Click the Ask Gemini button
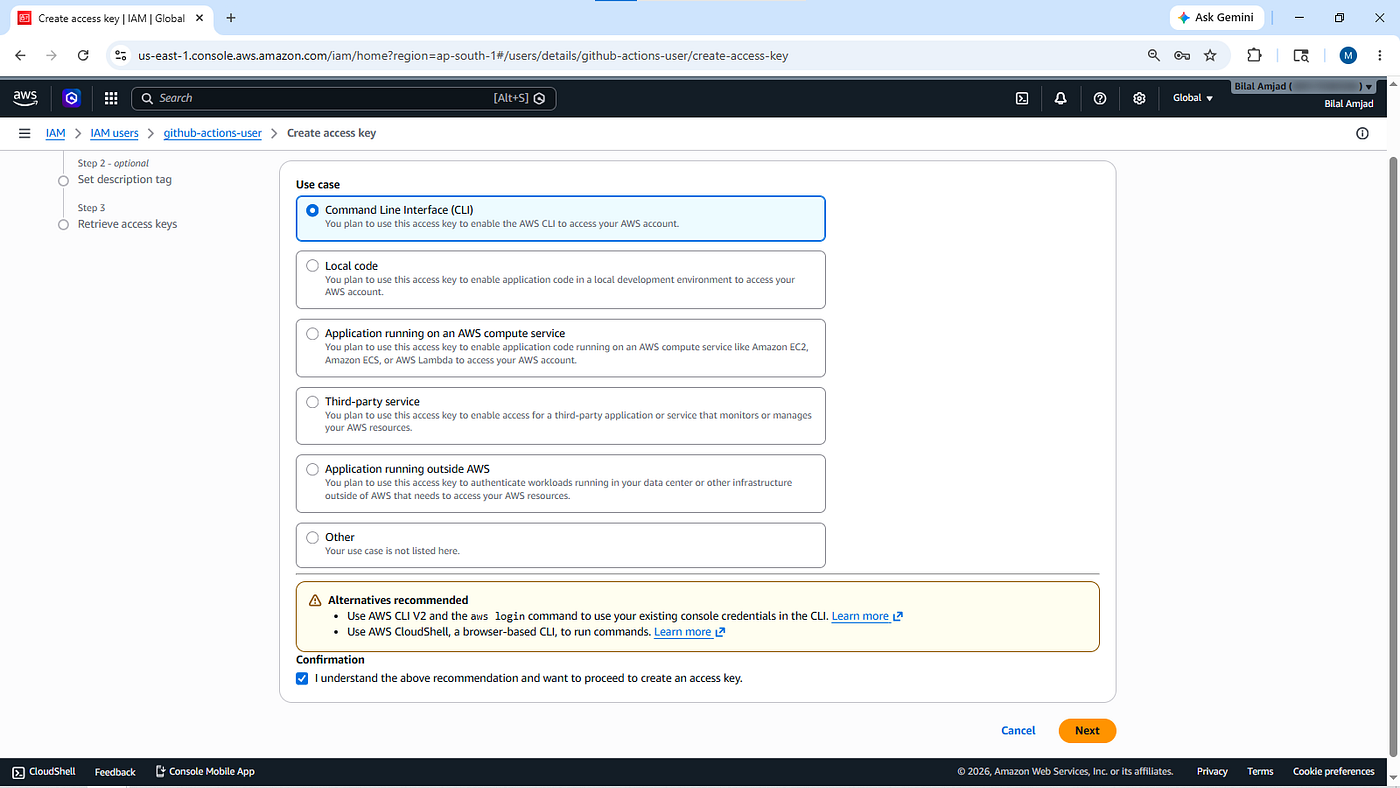 [x=1217, y=18]
